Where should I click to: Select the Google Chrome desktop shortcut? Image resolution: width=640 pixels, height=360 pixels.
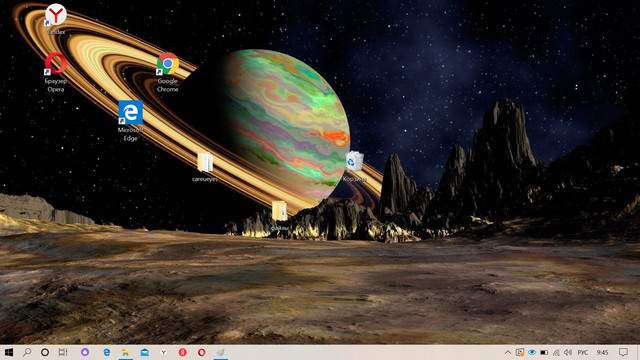[167, 72]
